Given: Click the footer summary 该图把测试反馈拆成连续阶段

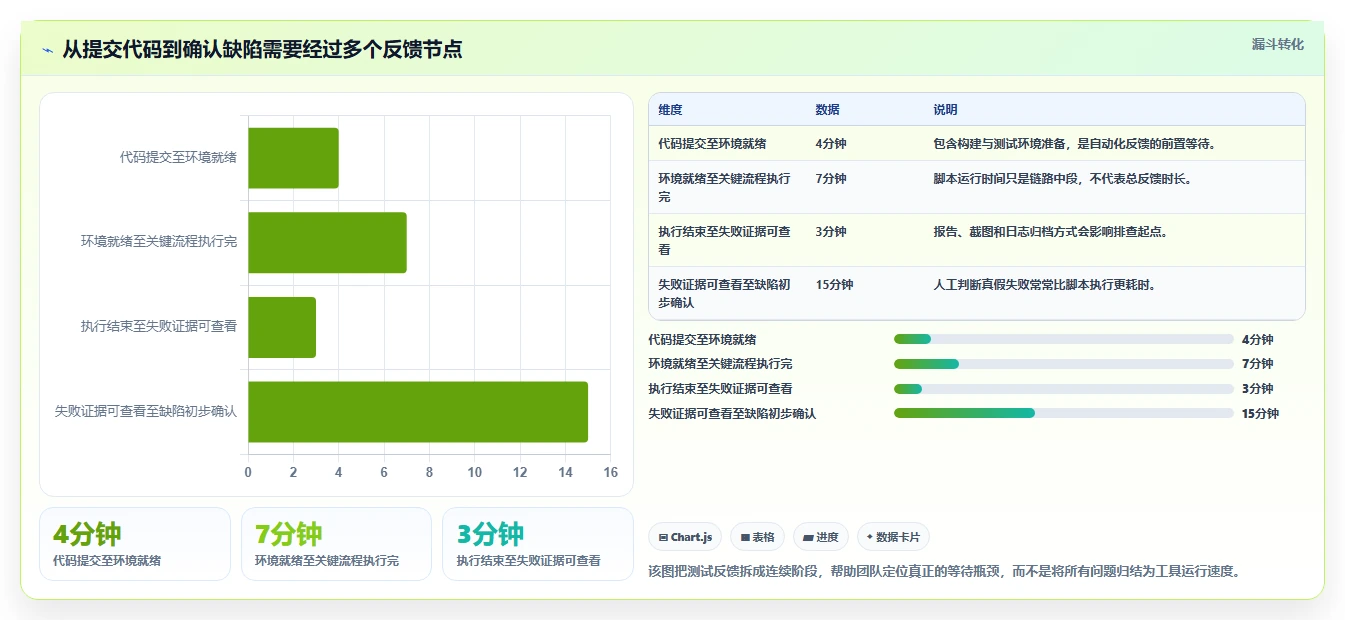Looking at the screenshot, I should click(x=945, y=572).
